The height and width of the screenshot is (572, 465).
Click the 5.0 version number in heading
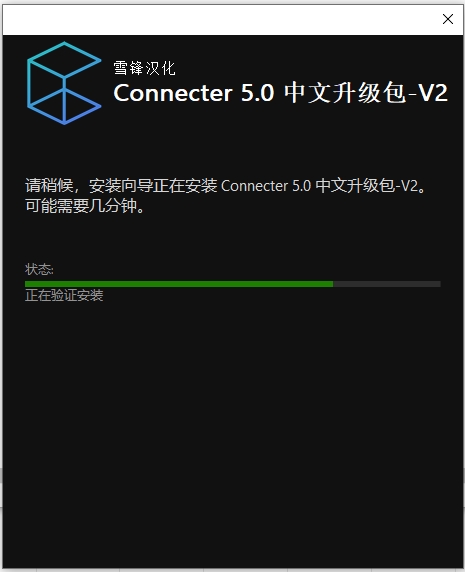click(x=257, y=93)
